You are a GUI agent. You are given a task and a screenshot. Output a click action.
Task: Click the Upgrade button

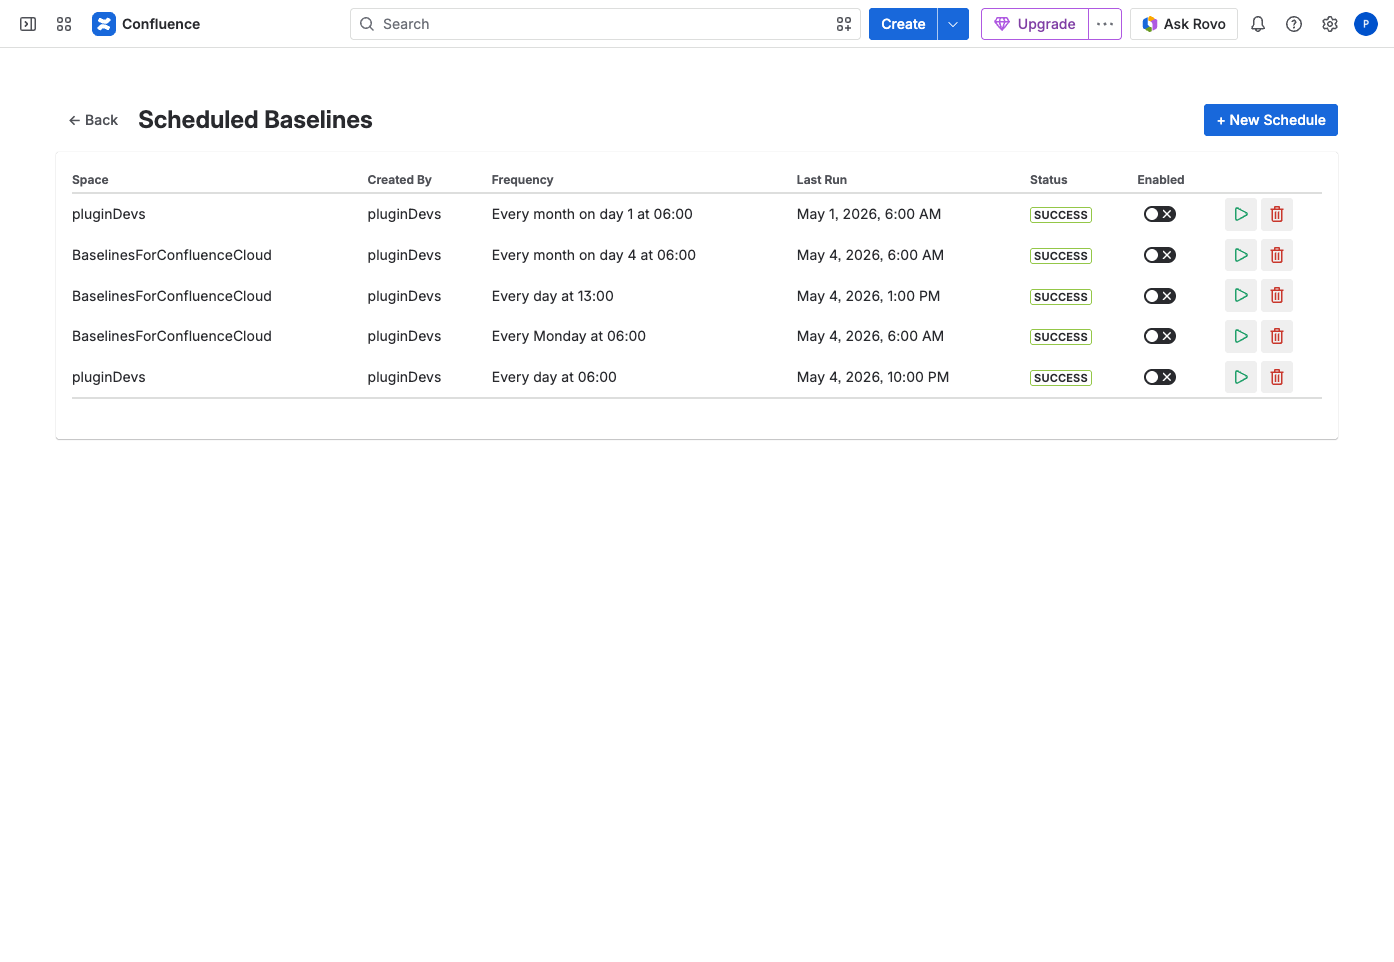(1035, 24)
